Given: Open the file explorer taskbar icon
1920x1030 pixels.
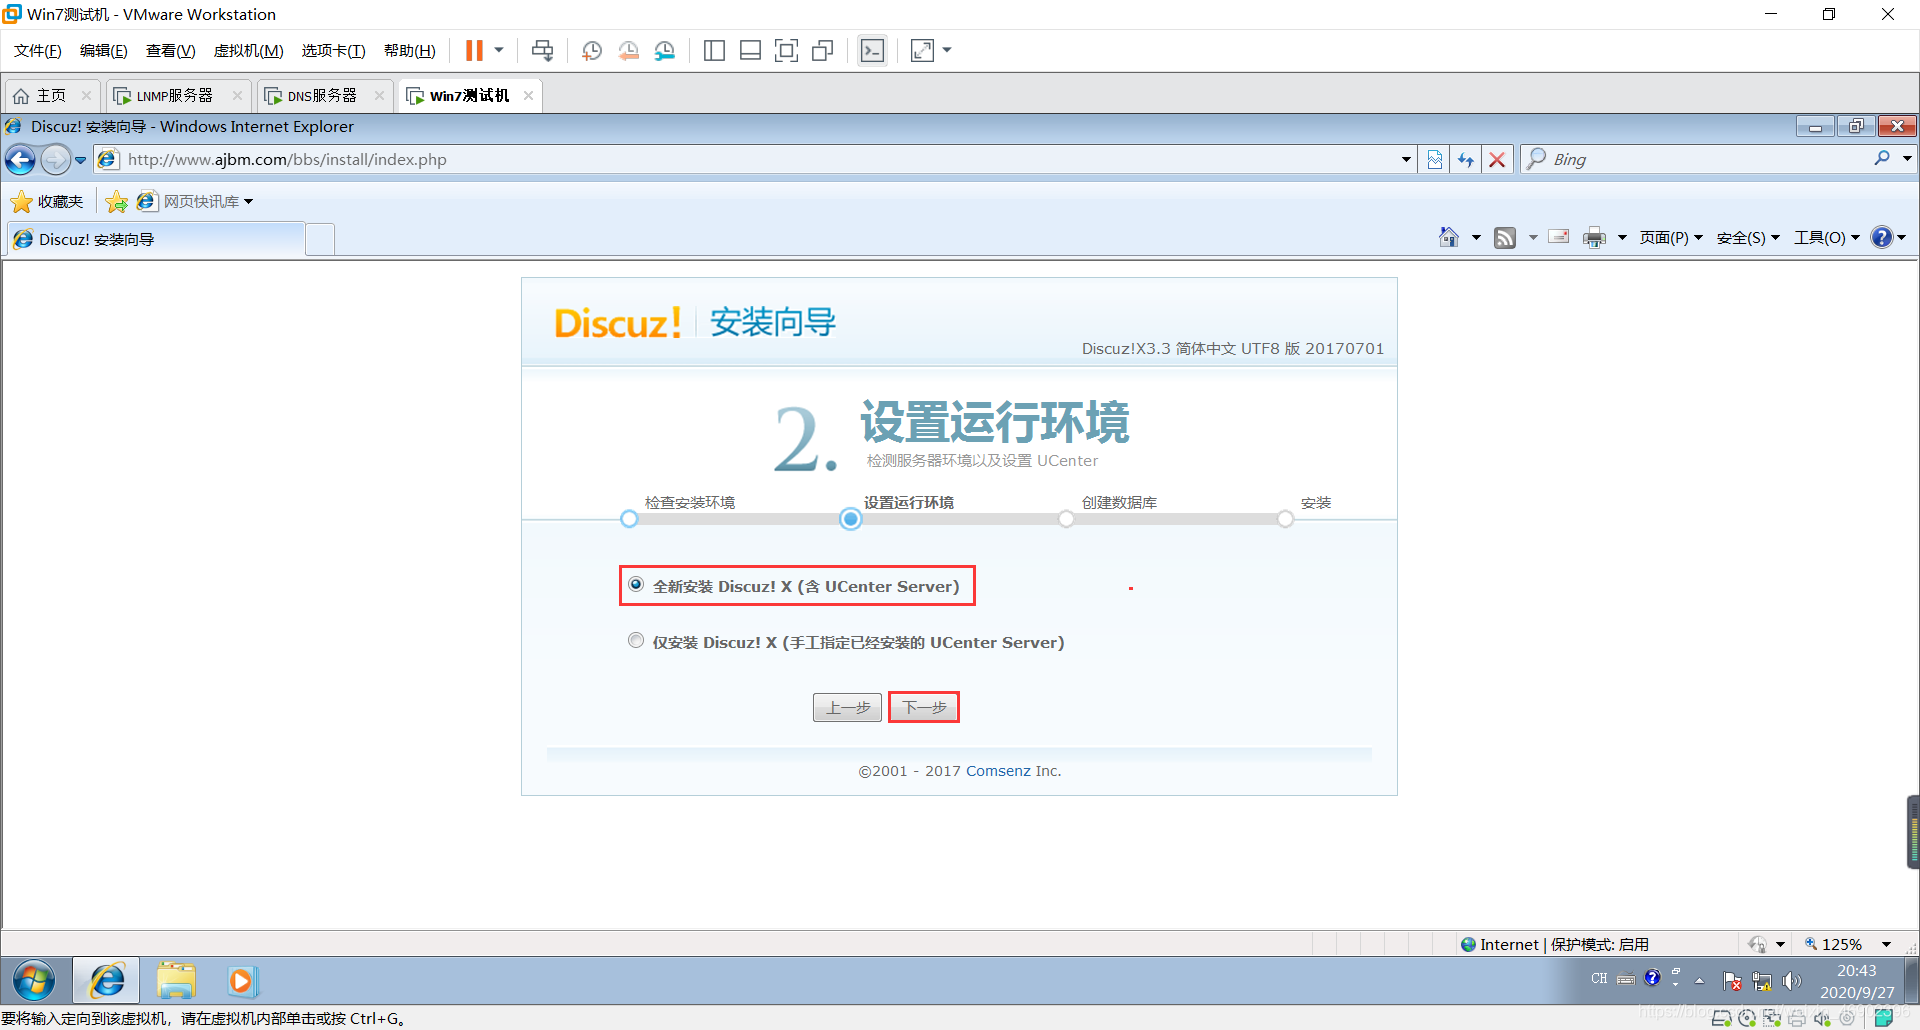Looking at the screenshot, I should [176, 981].
